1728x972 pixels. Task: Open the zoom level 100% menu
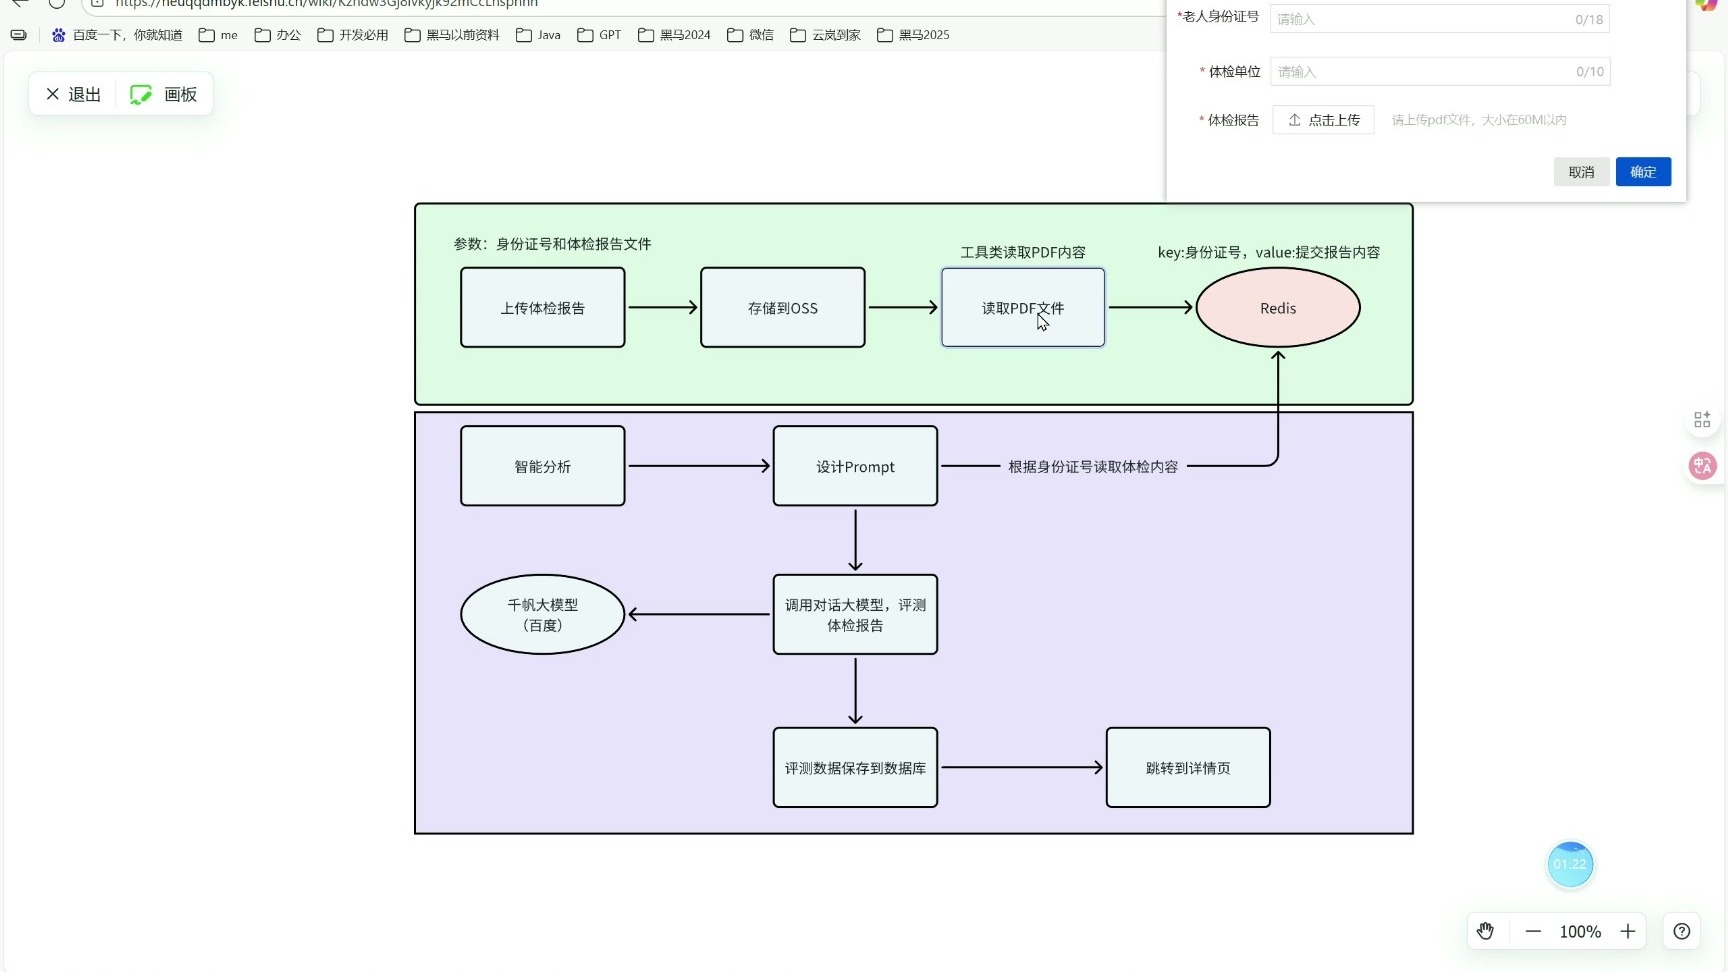(x=1580, y=931)
